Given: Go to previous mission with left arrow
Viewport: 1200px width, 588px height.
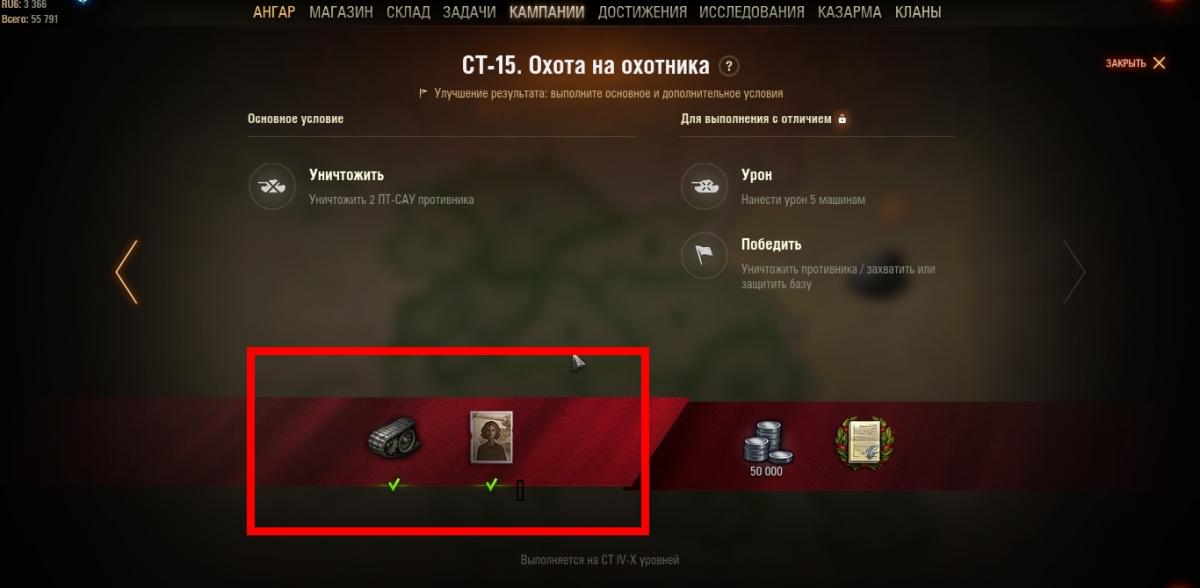Looking at the screenshot, I should click(126, 272).
